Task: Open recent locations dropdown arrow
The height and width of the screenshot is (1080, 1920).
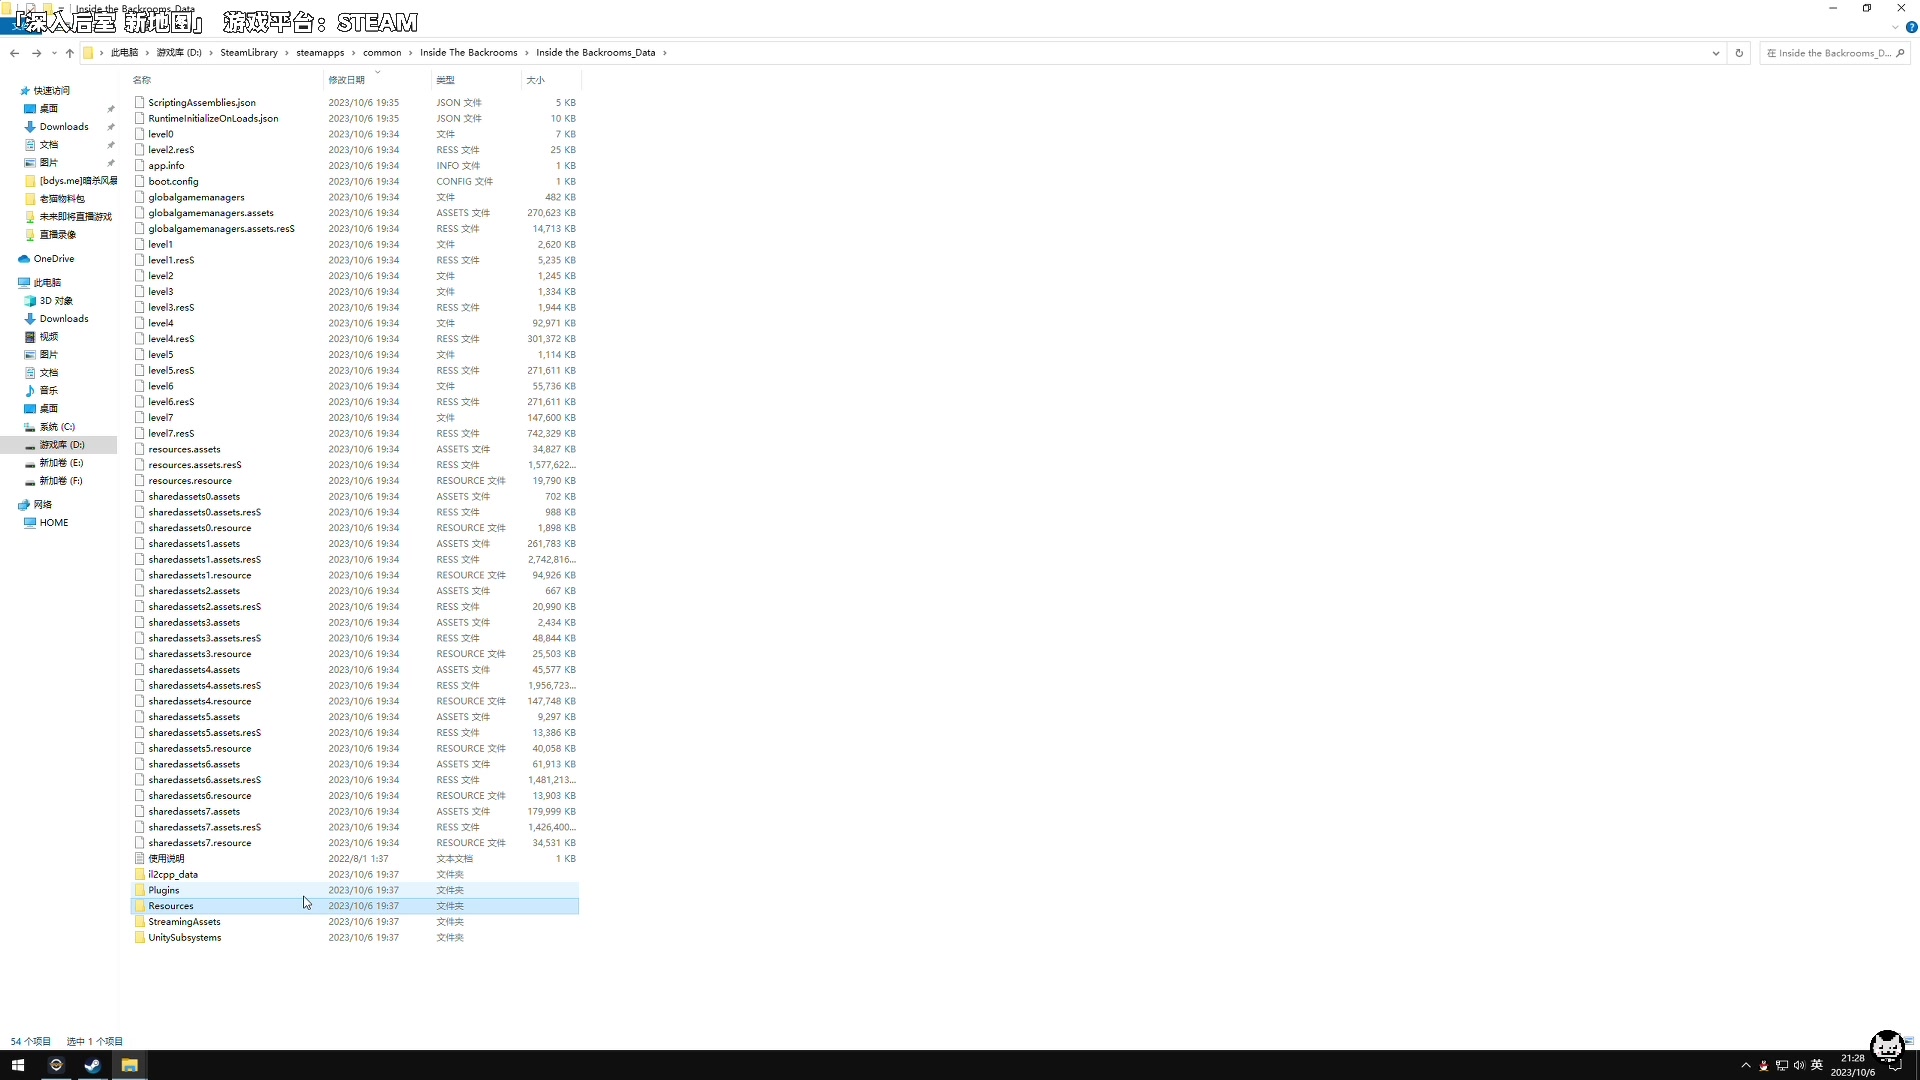Action: [x=54, y=53]
